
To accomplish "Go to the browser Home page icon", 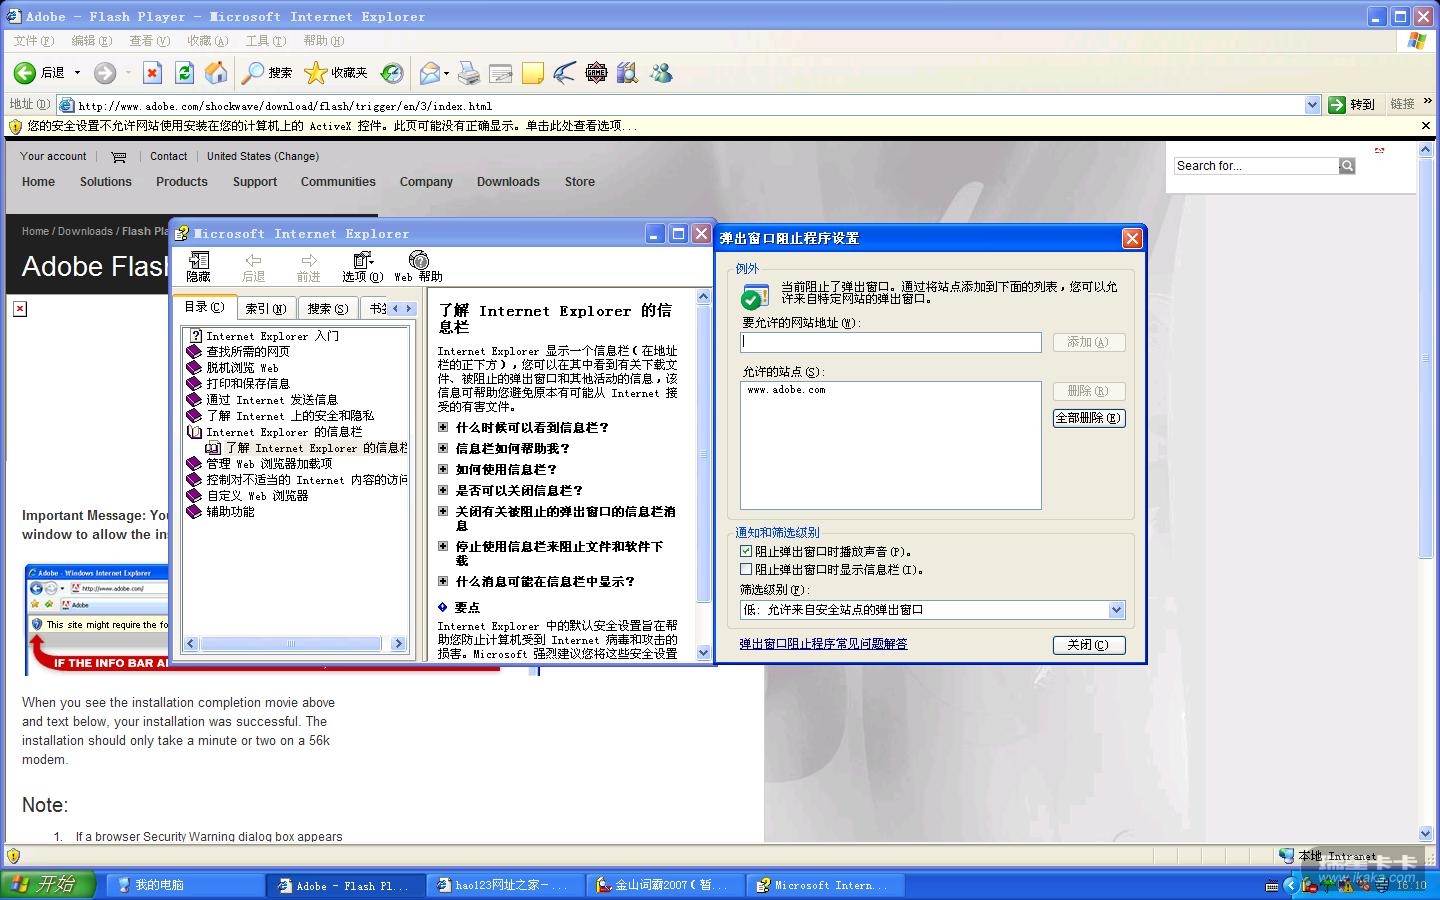I will pos(216,73).
